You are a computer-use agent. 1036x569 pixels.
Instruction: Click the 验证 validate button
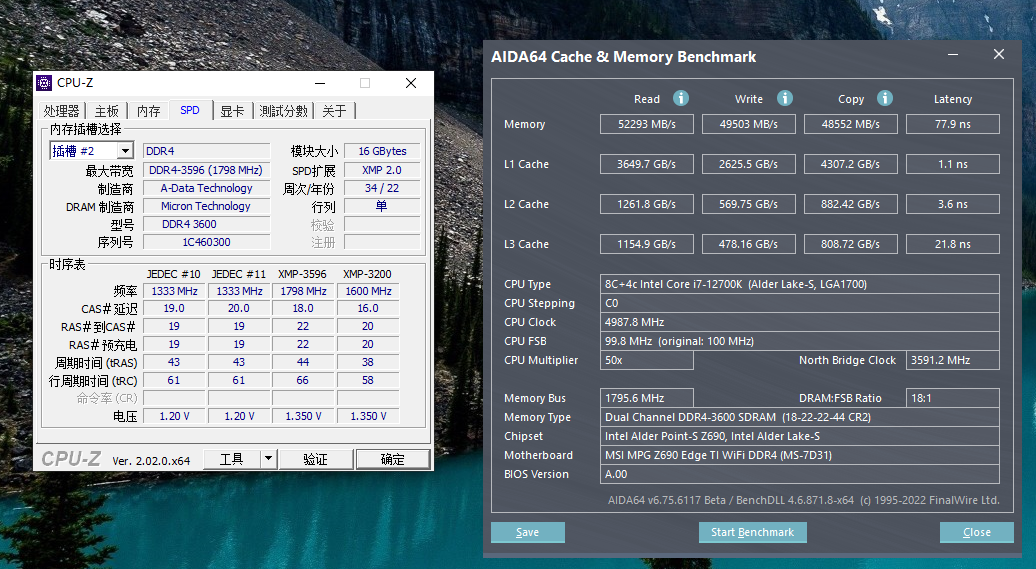[x=315, y=459]
